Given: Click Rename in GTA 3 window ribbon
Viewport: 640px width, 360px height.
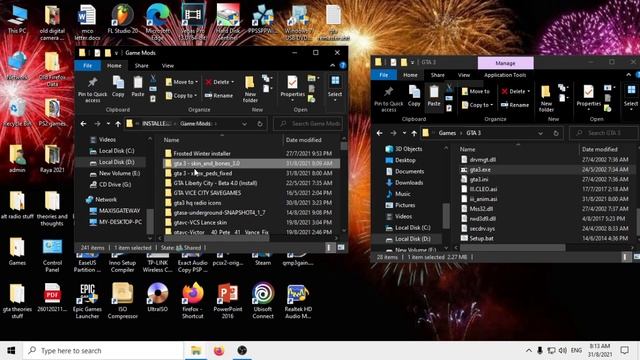Looking at the screenshot, I should 515,104.
